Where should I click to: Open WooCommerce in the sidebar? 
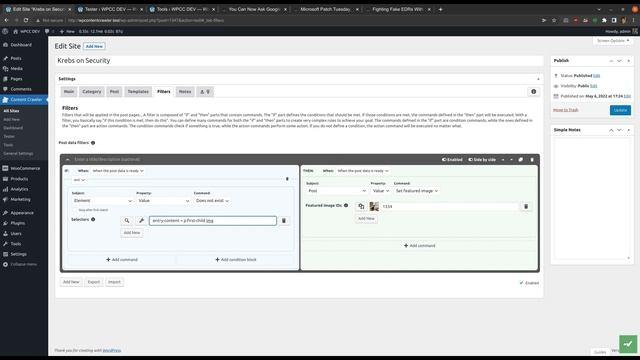(x=25, y=168)
